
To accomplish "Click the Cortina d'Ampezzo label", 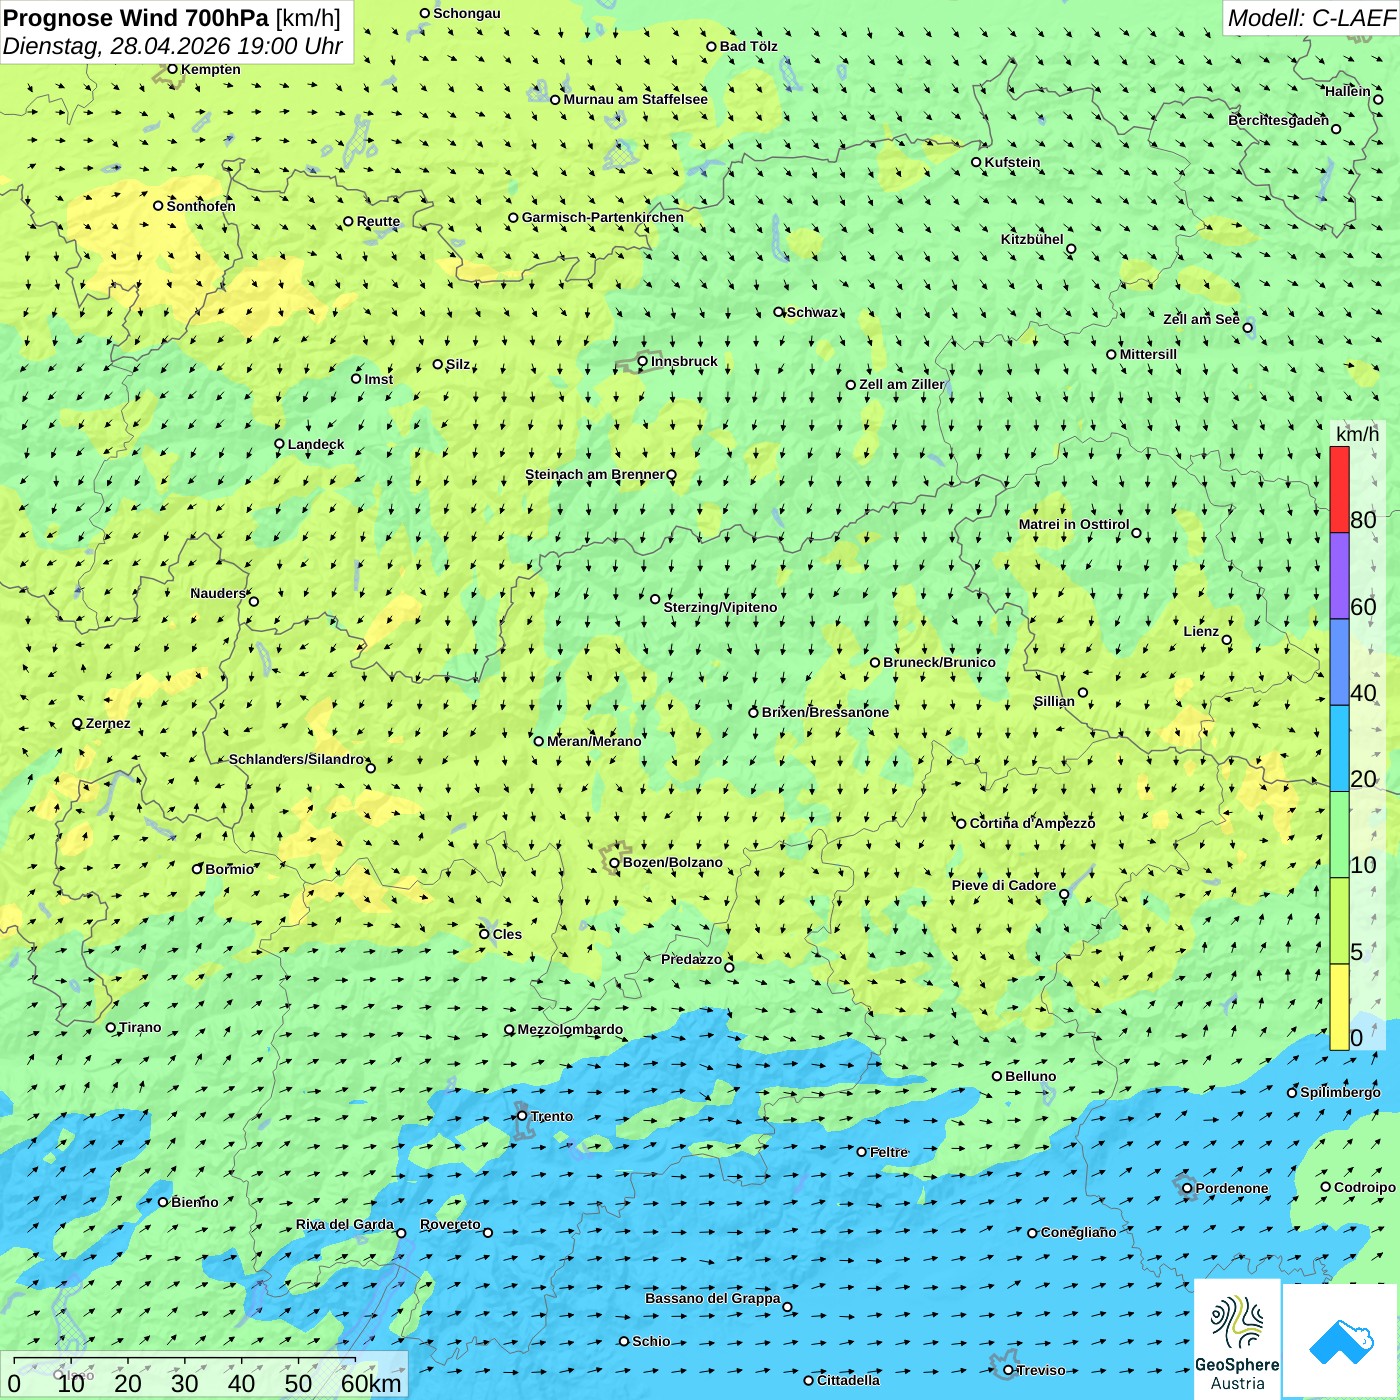I will pyautogui.click(x=1032, y=823).
